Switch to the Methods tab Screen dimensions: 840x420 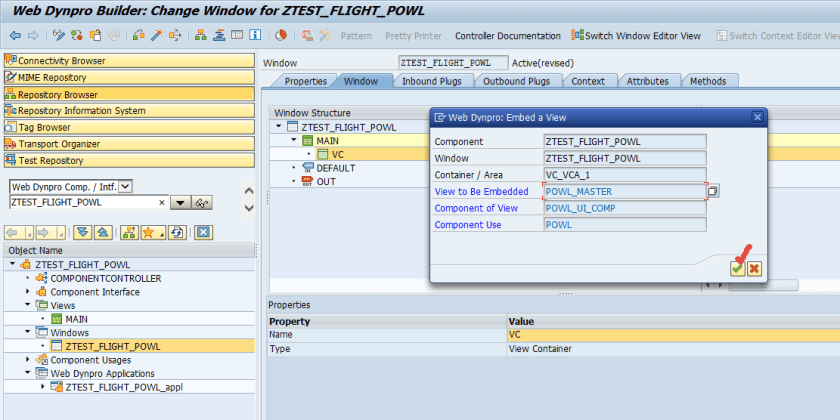(708, 81)
